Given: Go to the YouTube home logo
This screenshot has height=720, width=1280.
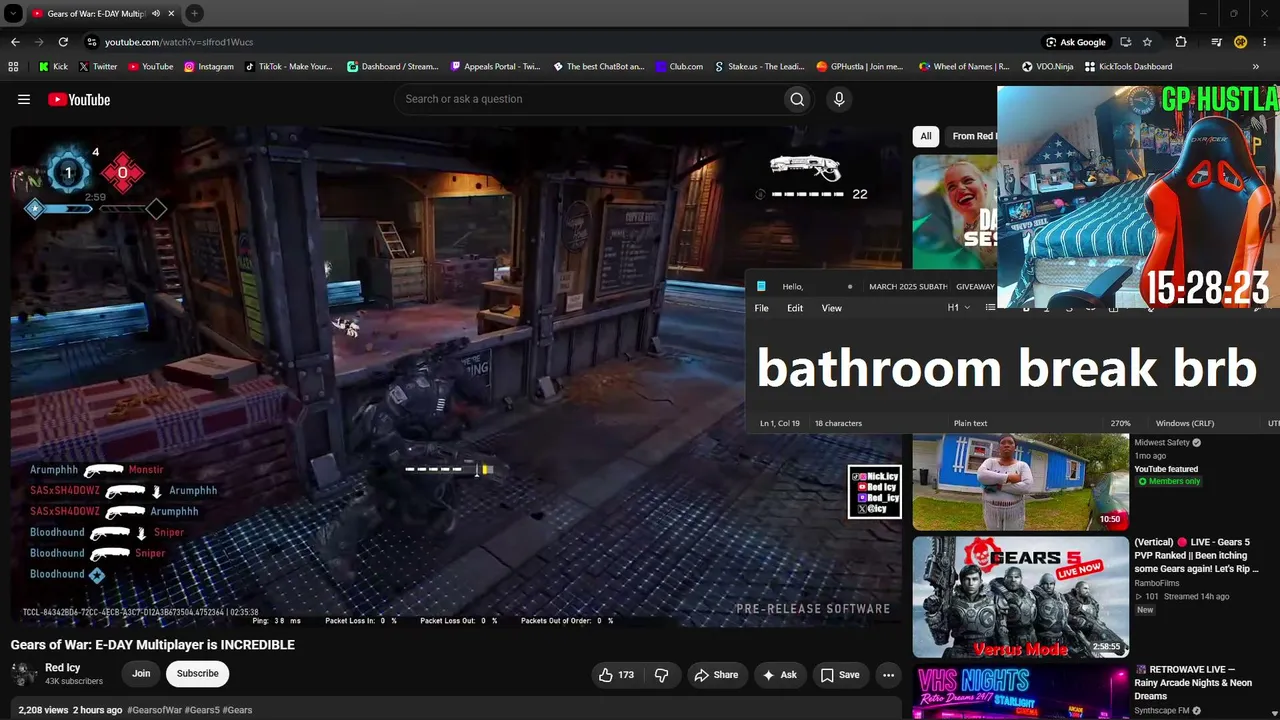Looking at the screenshot, I should click(x=79, y=99).
